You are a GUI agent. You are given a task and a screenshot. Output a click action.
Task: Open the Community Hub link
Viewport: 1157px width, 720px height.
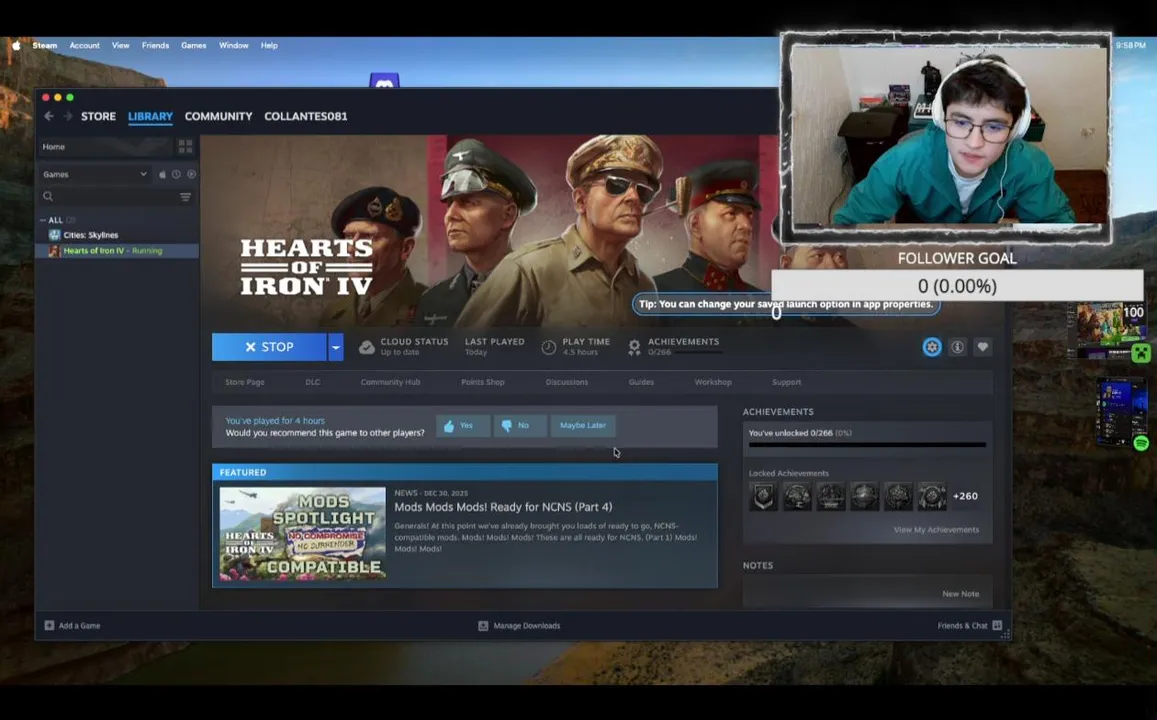pyautogui.click(x=390, y=382)
